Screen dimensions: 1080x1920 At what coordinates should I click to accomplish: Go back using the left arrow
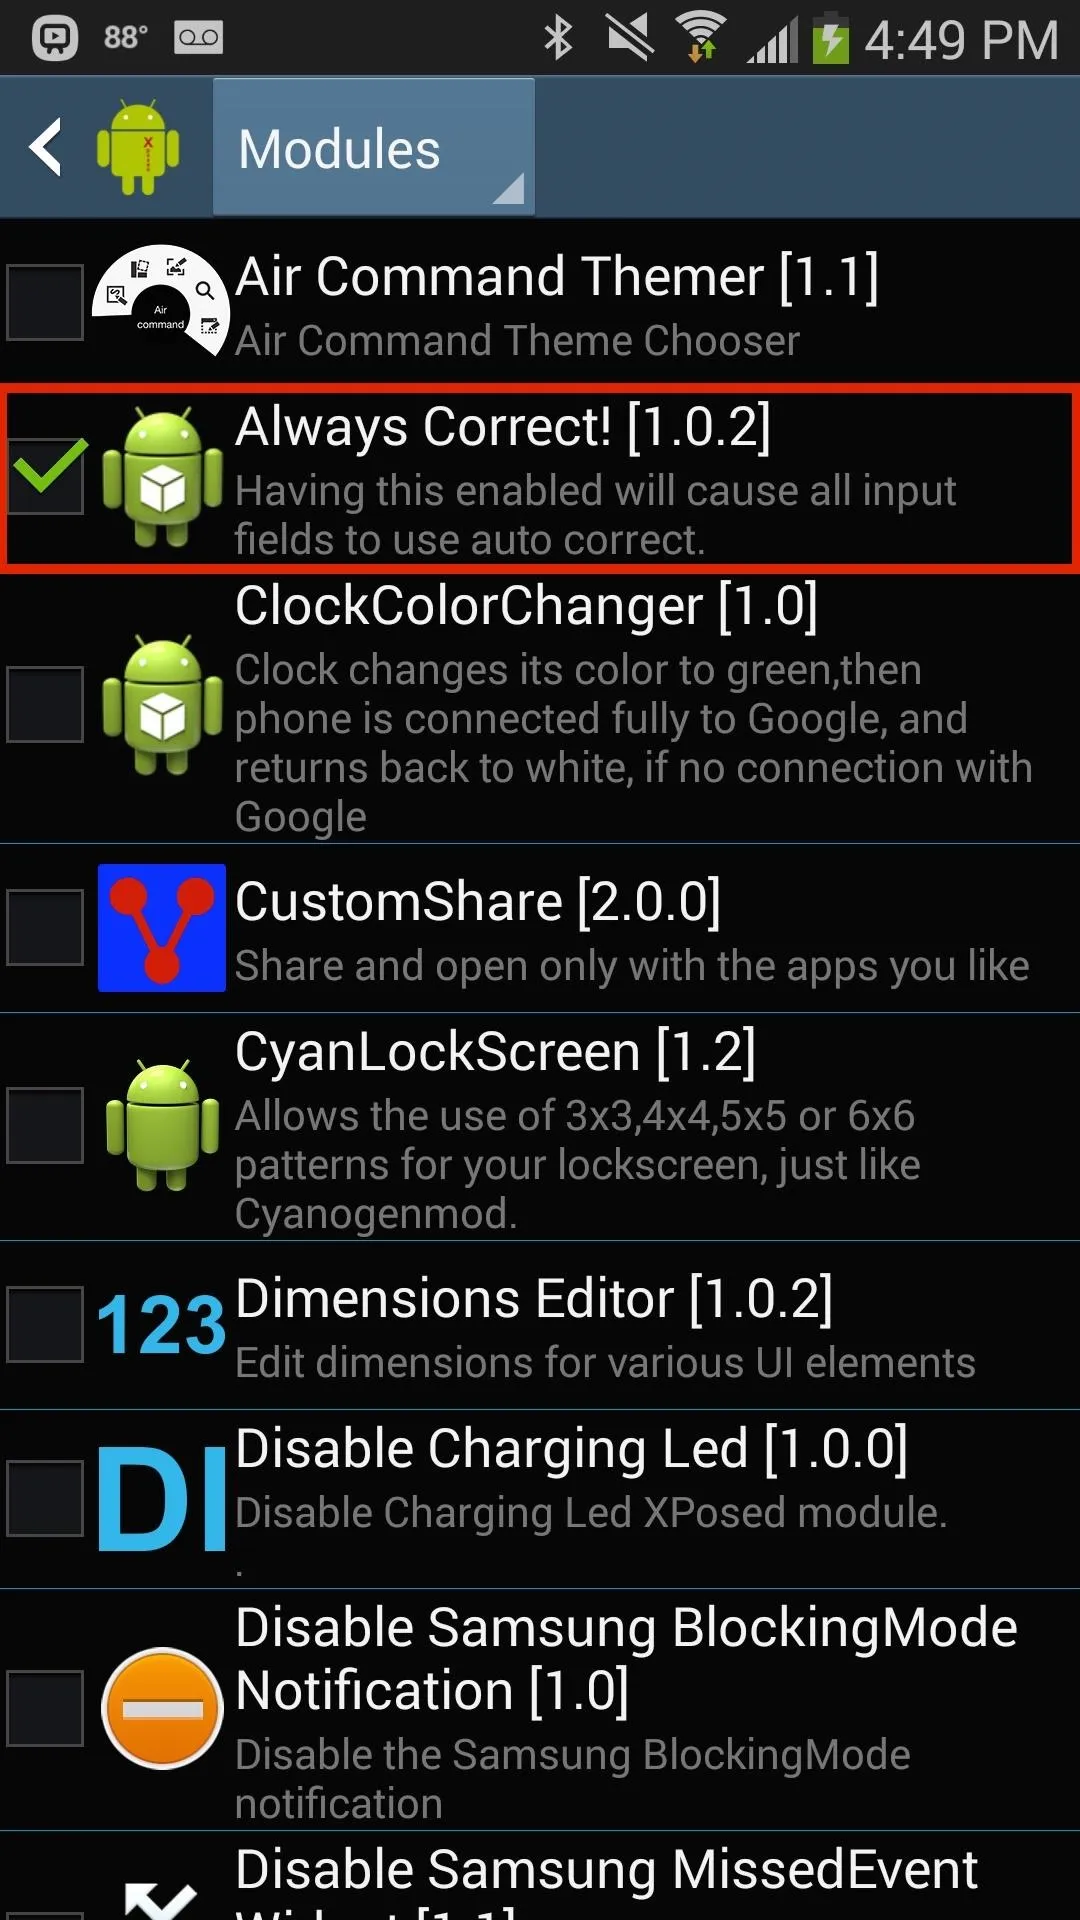pyautogui.click(x=46, y=147)
